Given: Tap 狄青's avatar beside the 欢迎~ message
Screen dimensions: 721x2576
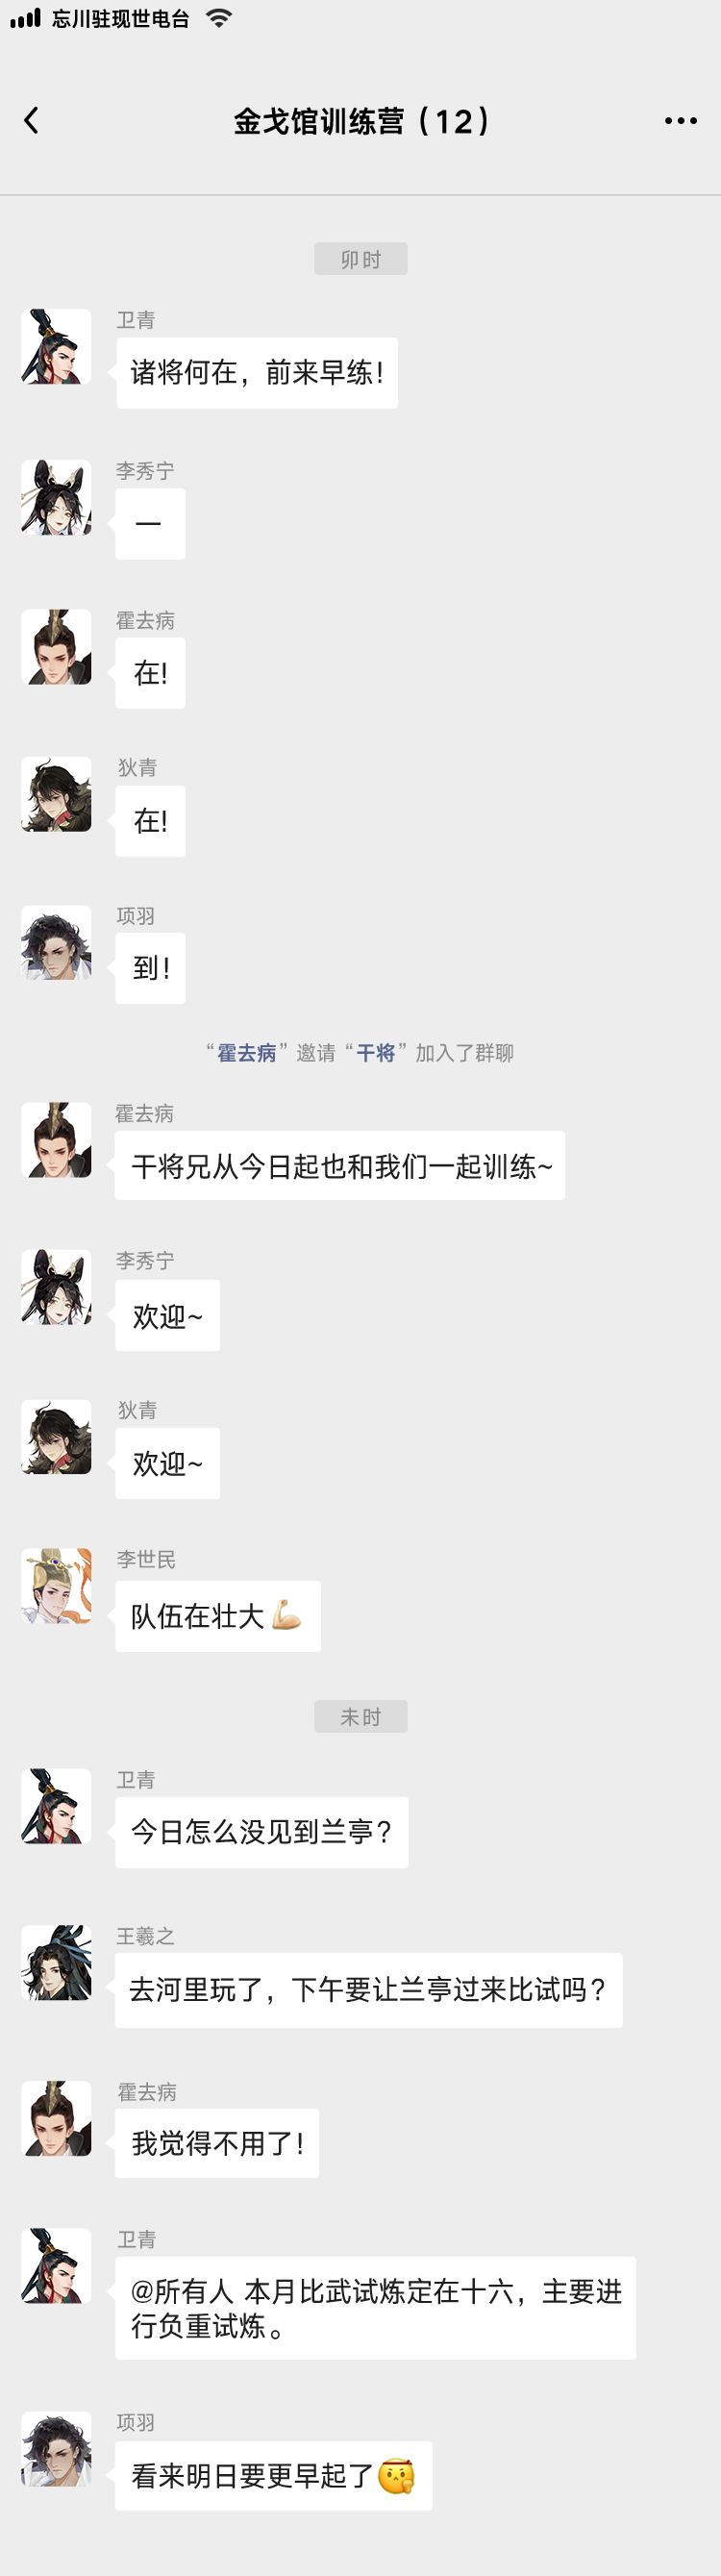Looking at the screenshot, I should [x=56, y=1437].
